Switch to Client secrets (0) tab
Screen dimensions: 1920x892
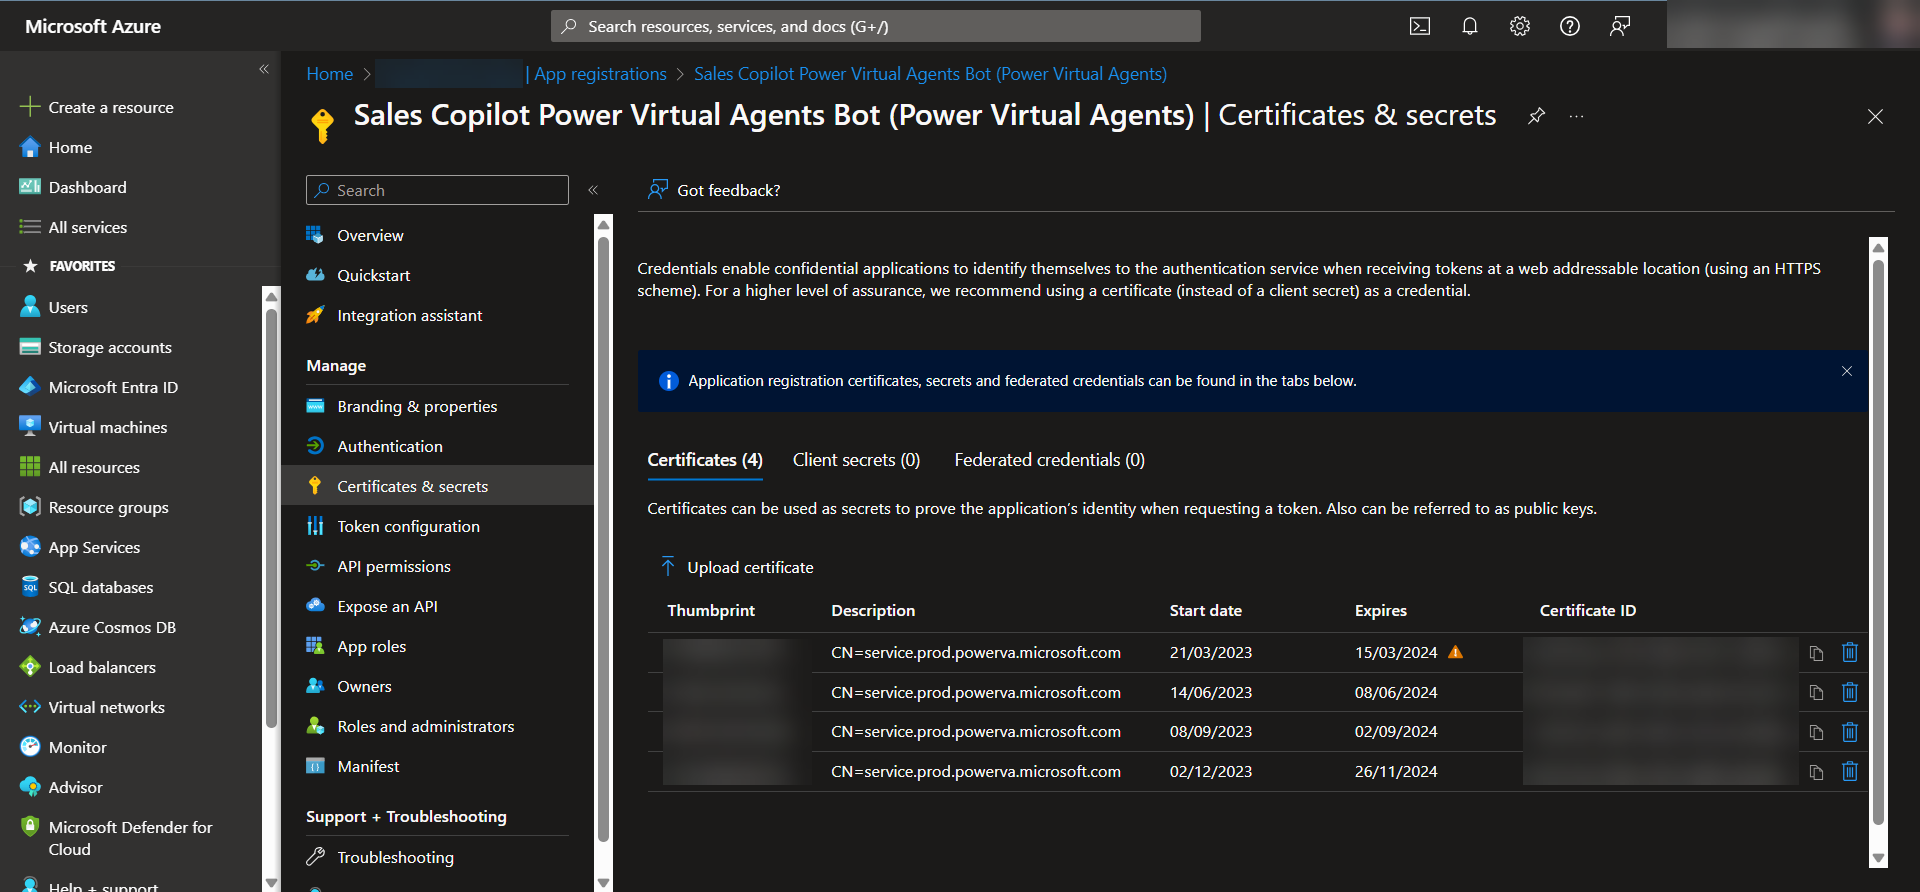click(856, 460)
